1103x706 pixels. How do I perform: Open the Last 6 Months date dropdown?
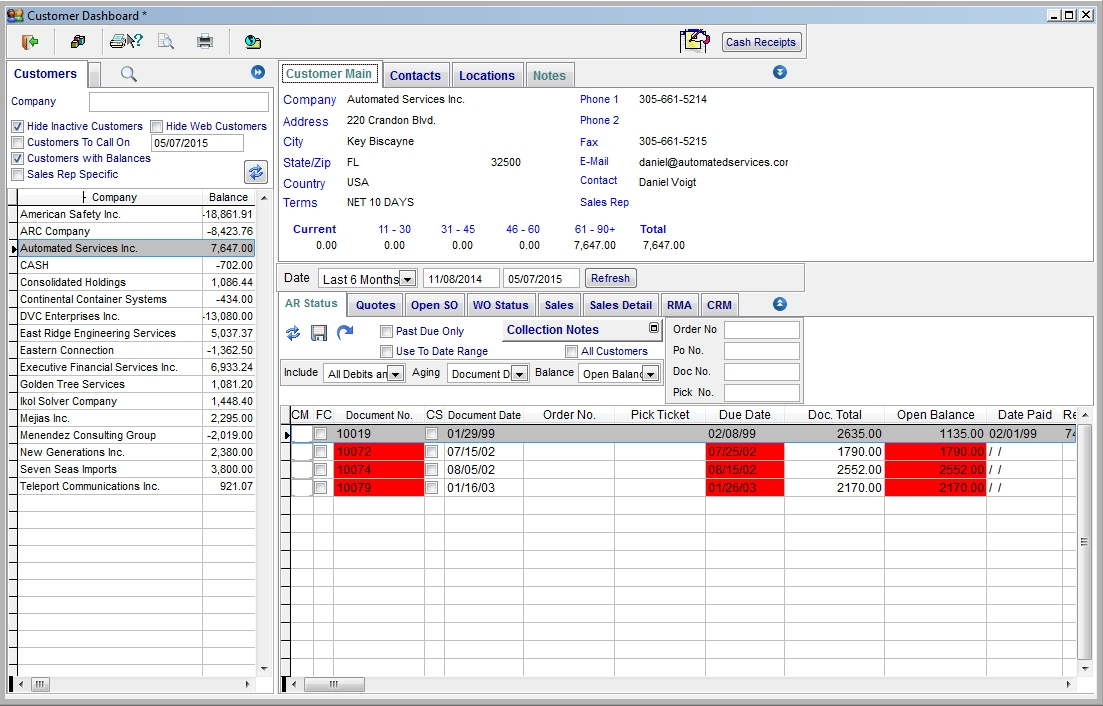click(407, 279)
